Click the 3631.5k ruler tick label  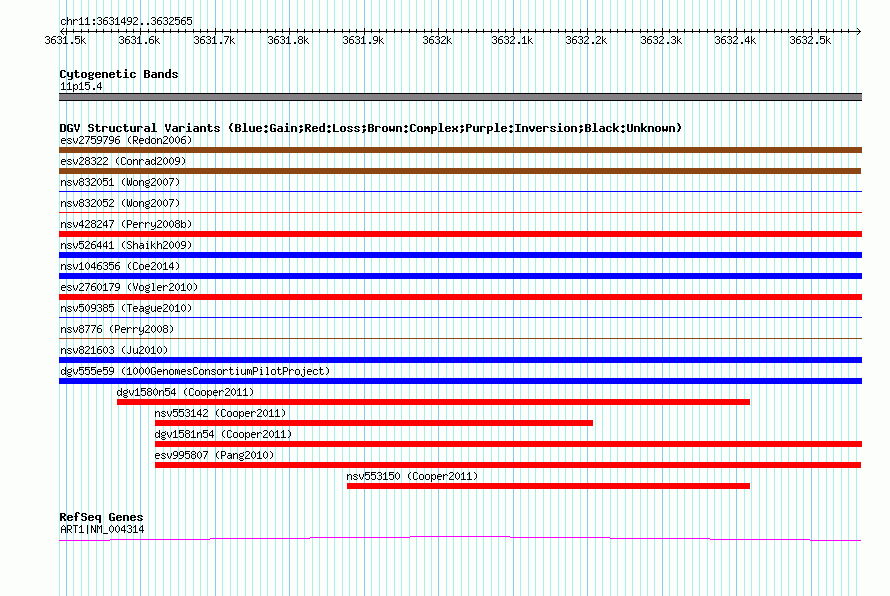point(65,40)
